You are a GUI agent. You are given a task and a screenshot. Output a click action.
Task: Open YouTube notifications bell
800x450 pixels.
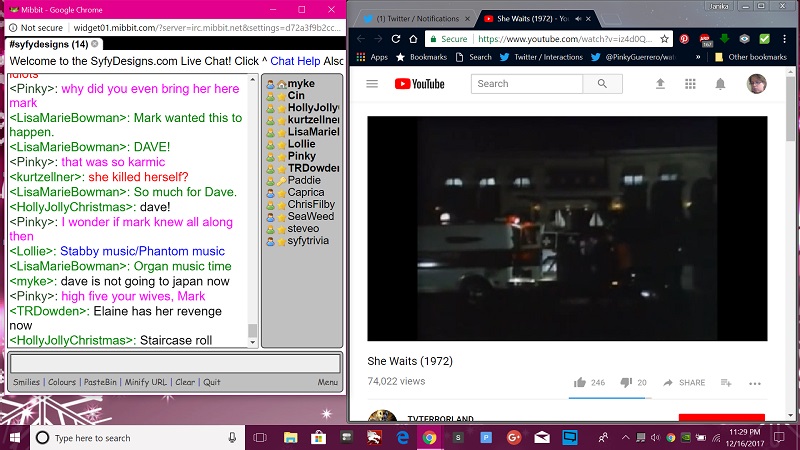pos(720,84)
